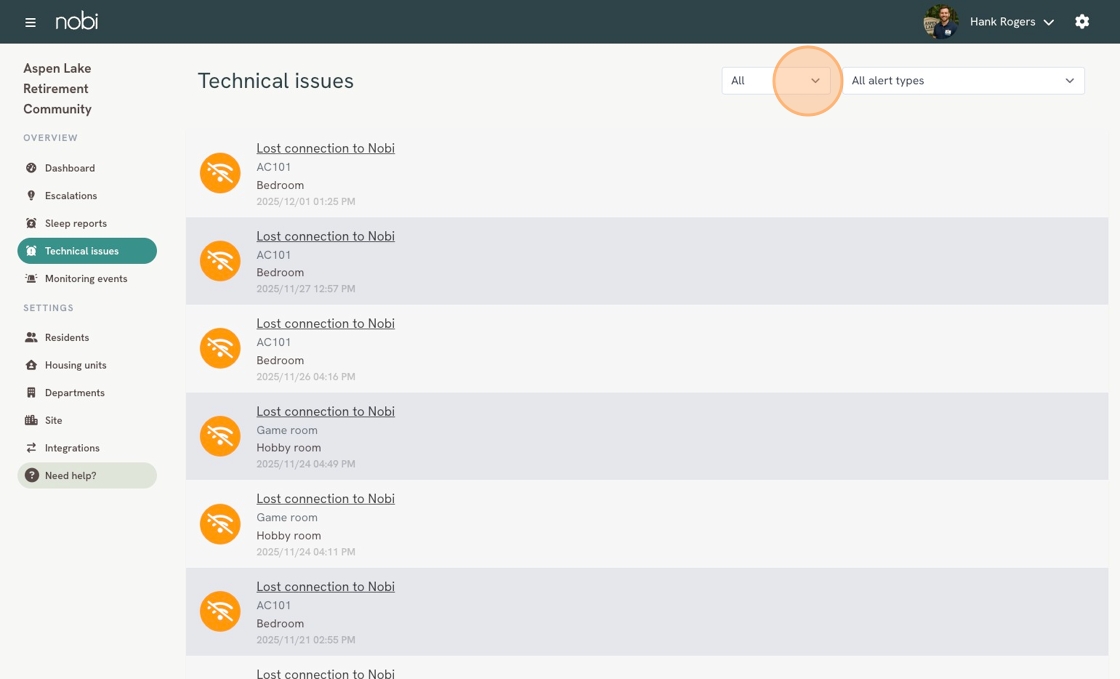Click the Monitoring events siren icon
This screenshot has height=679, width=1120.
[31, 278]
